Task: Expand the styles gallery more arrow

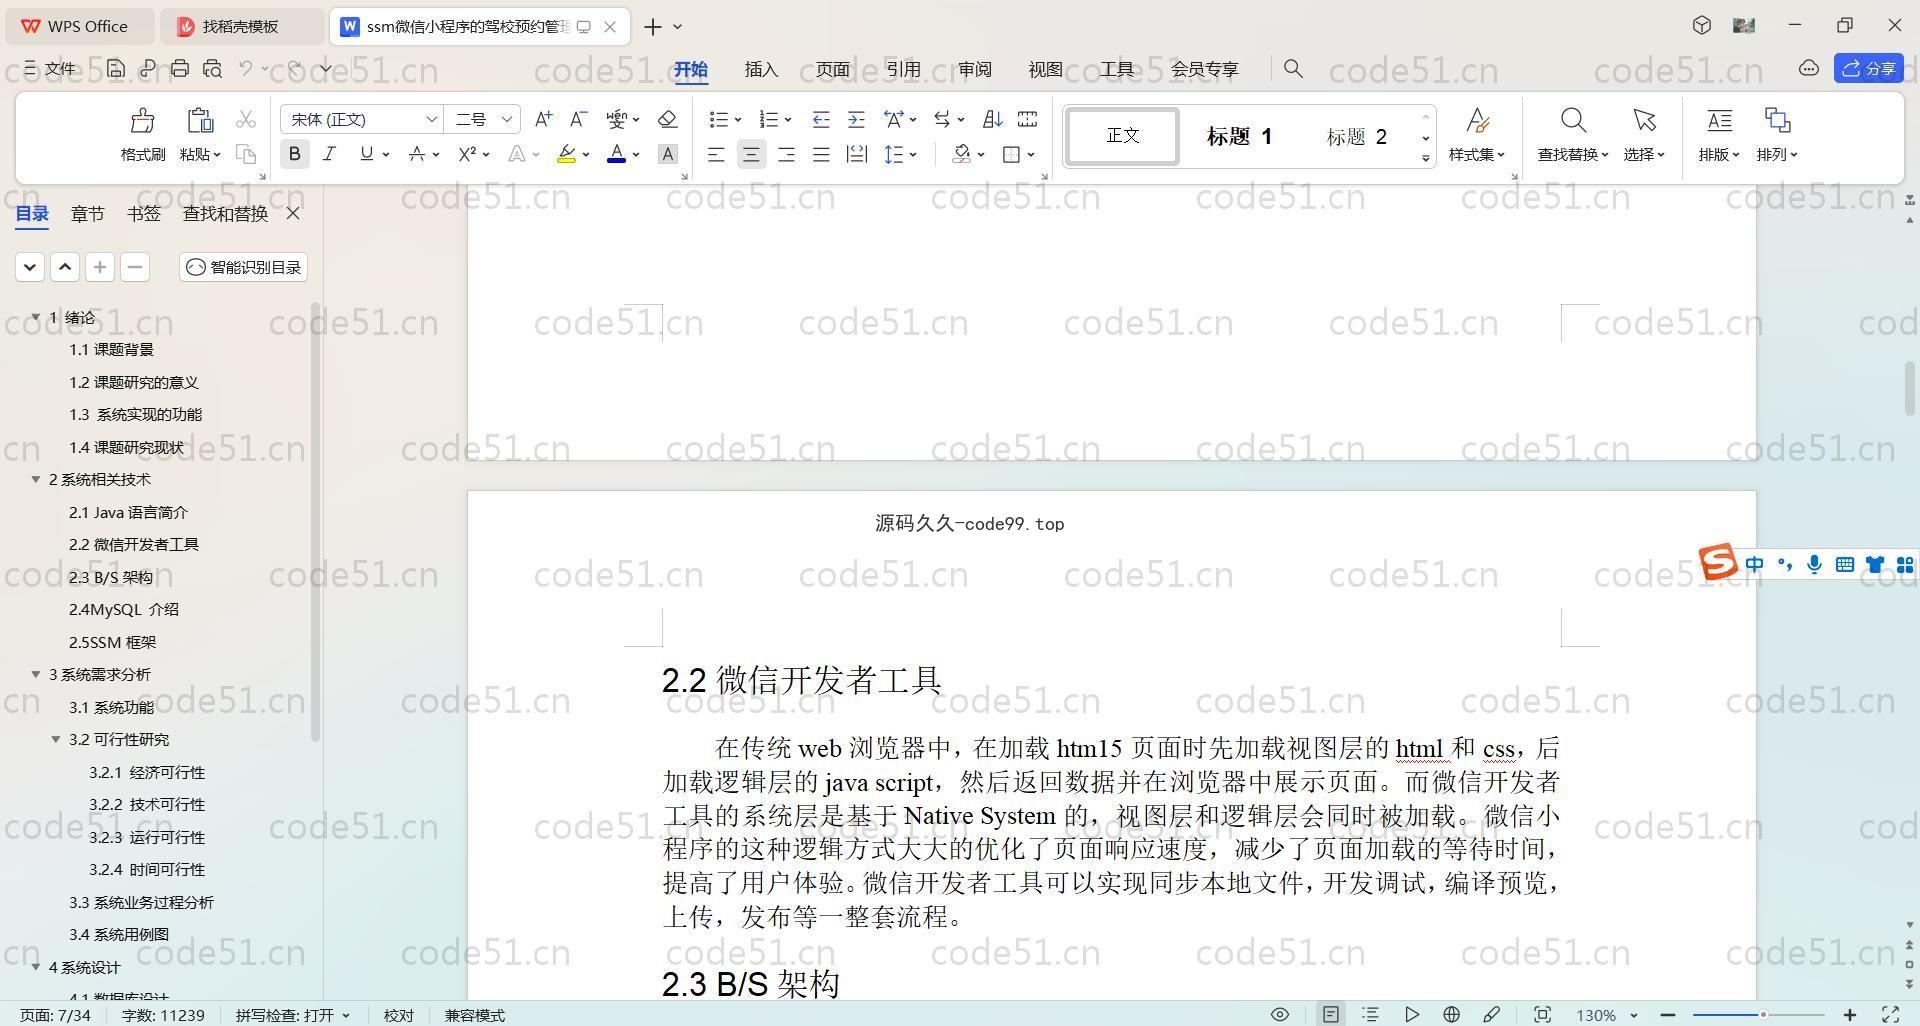Action: click(x=1425, y=159)
